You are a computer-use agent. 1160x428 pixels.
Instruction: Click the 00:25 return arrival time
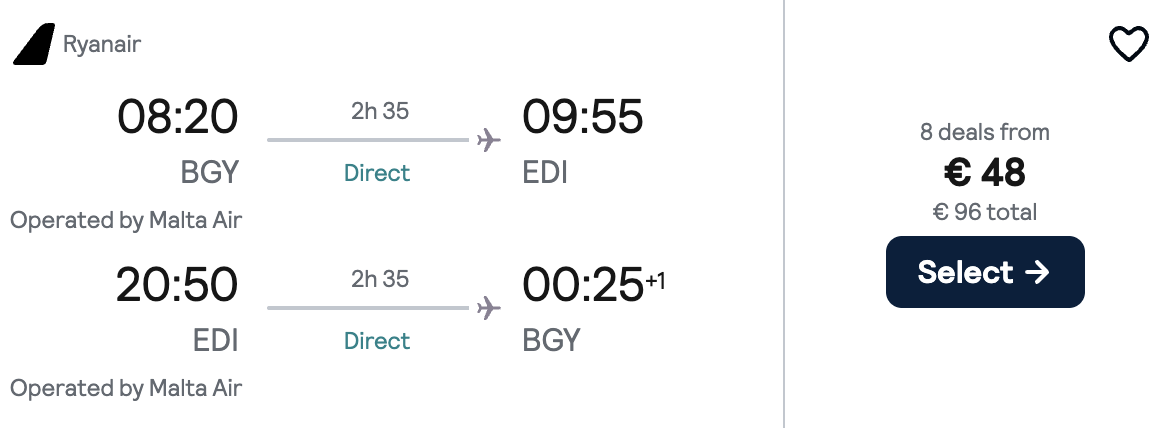(x=582, y=285)
